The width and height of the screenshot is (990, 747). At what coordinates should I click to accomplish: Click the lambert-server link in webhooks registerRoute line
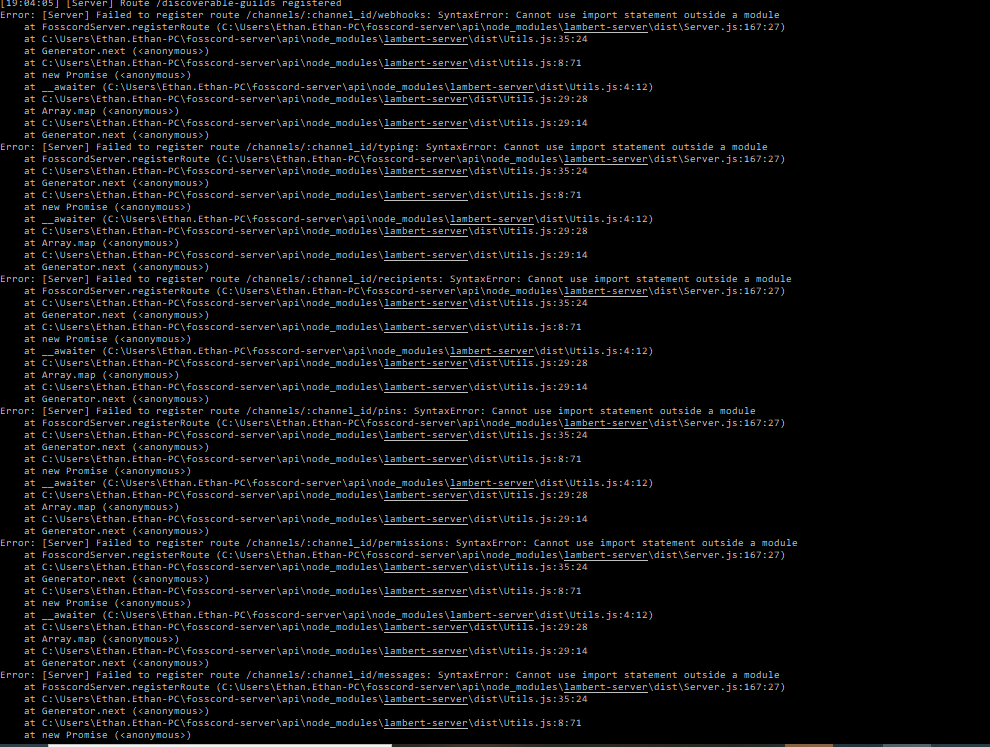coord(605,27)
